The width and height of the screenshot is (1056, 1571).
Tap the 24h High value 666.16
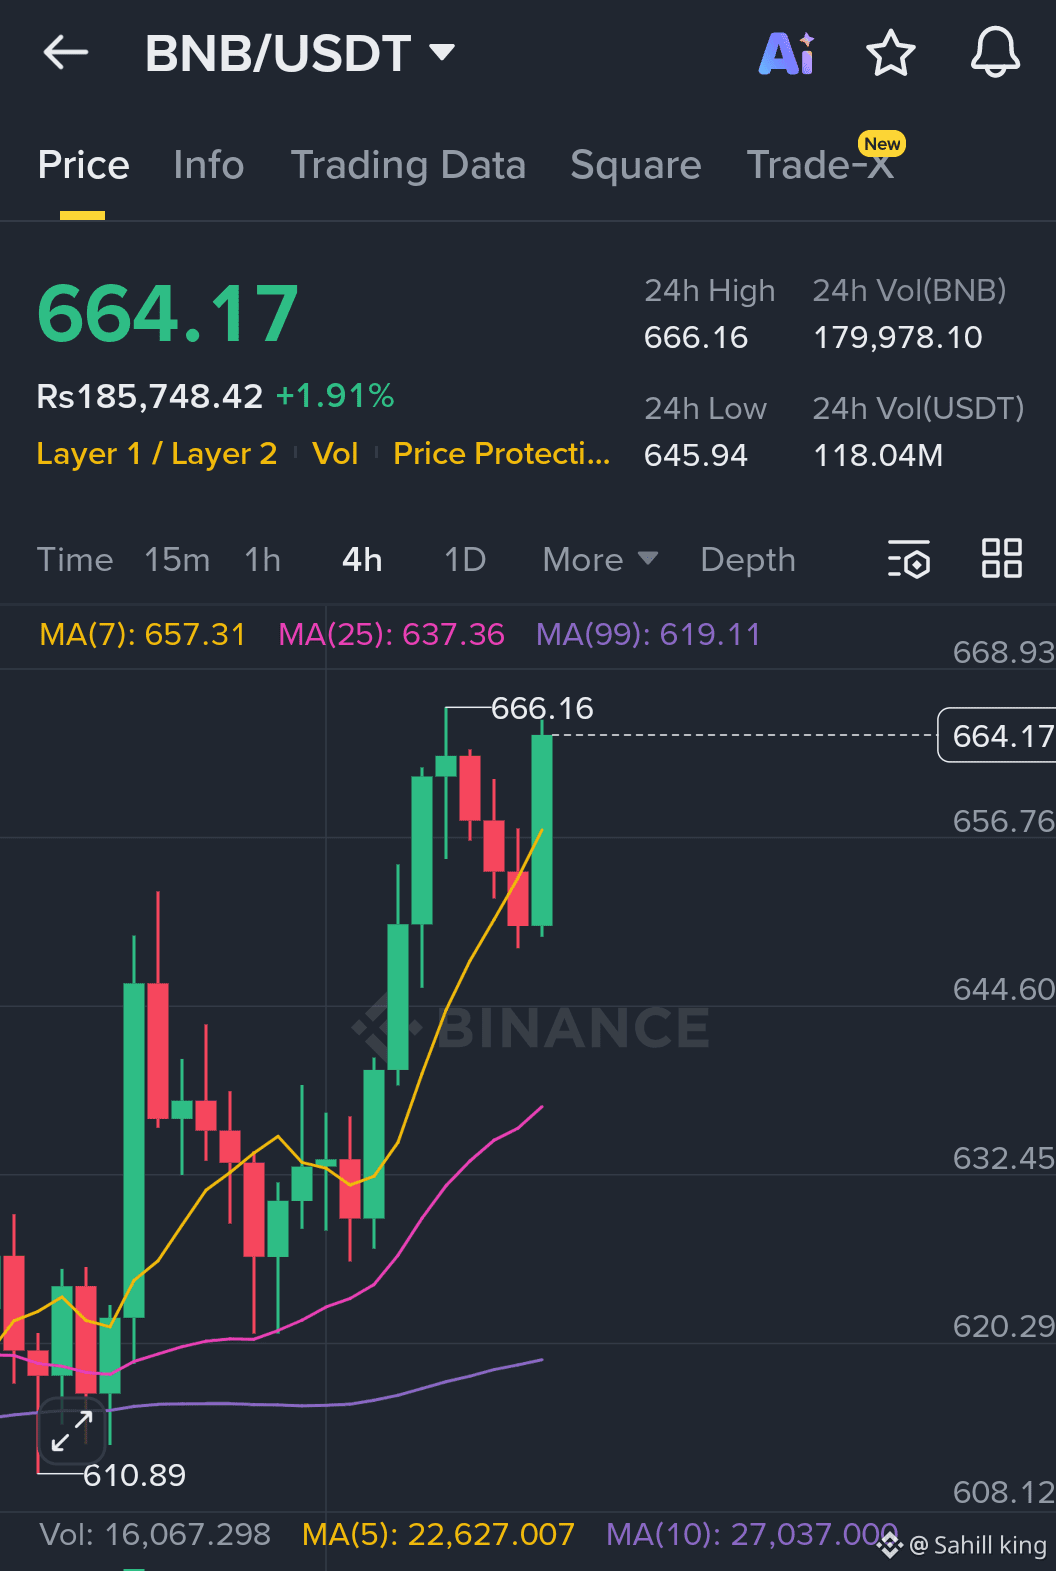pos(696,338)
